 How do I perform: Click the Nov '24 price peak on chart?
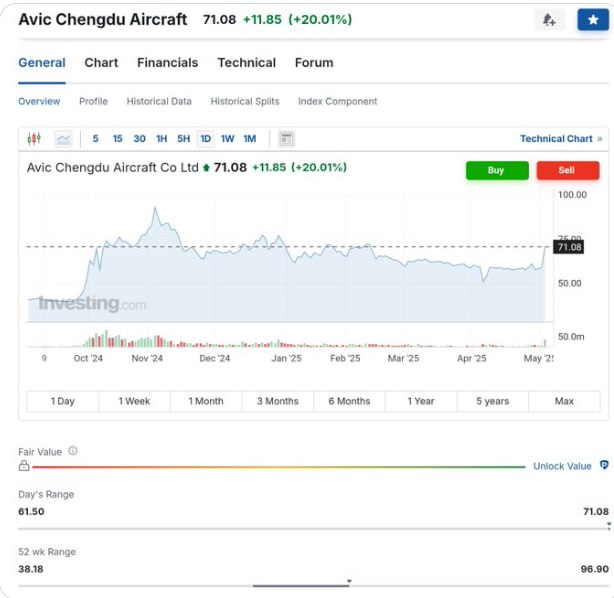click(155, 208)
